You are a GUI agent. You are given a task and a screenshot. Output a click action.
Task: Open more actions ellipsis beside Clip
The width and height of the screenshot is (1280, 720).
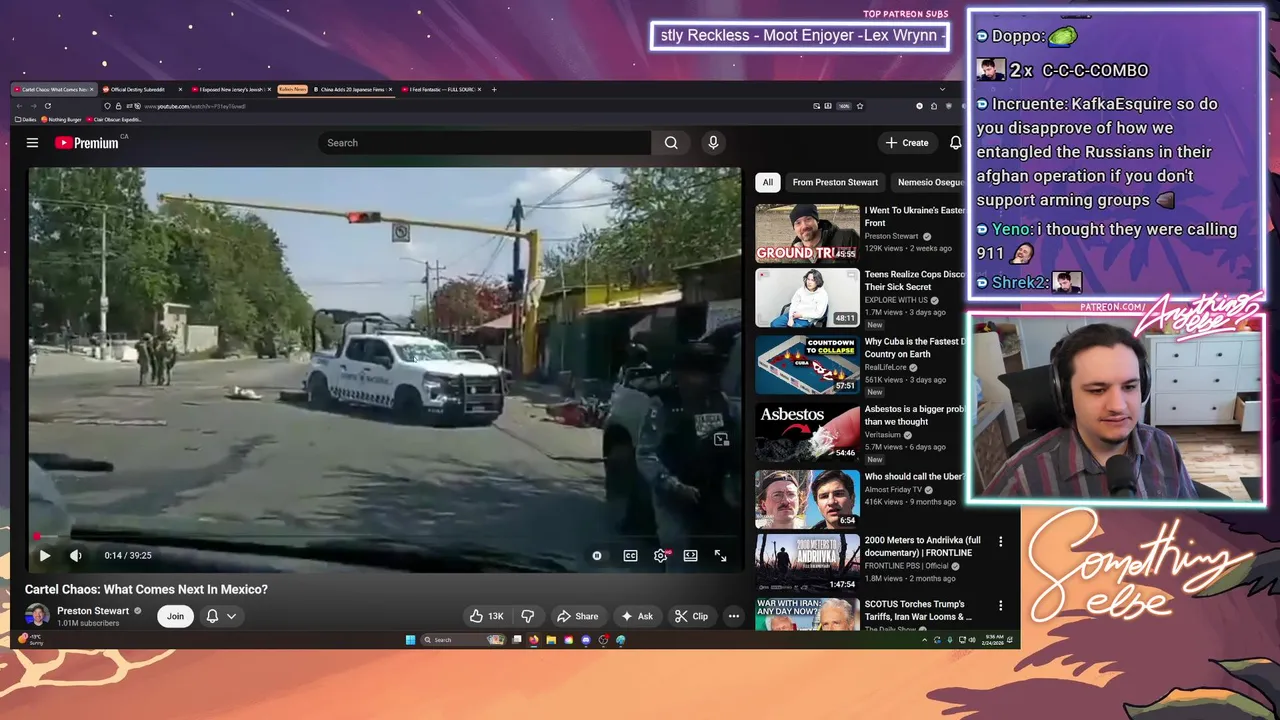click(x=734, y=616)
